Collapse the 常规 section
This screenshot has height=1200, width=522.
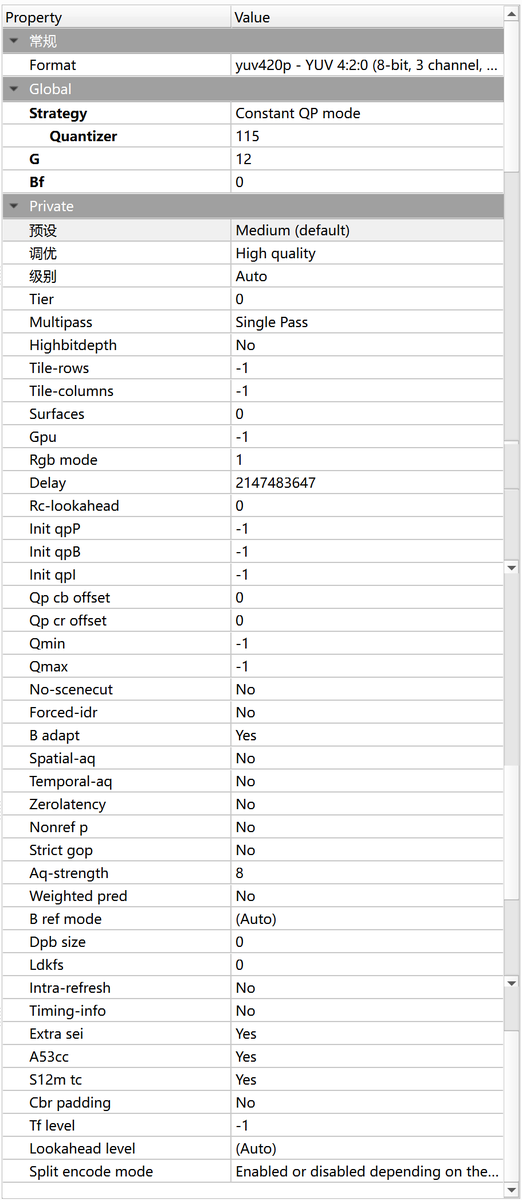[14, 41]
